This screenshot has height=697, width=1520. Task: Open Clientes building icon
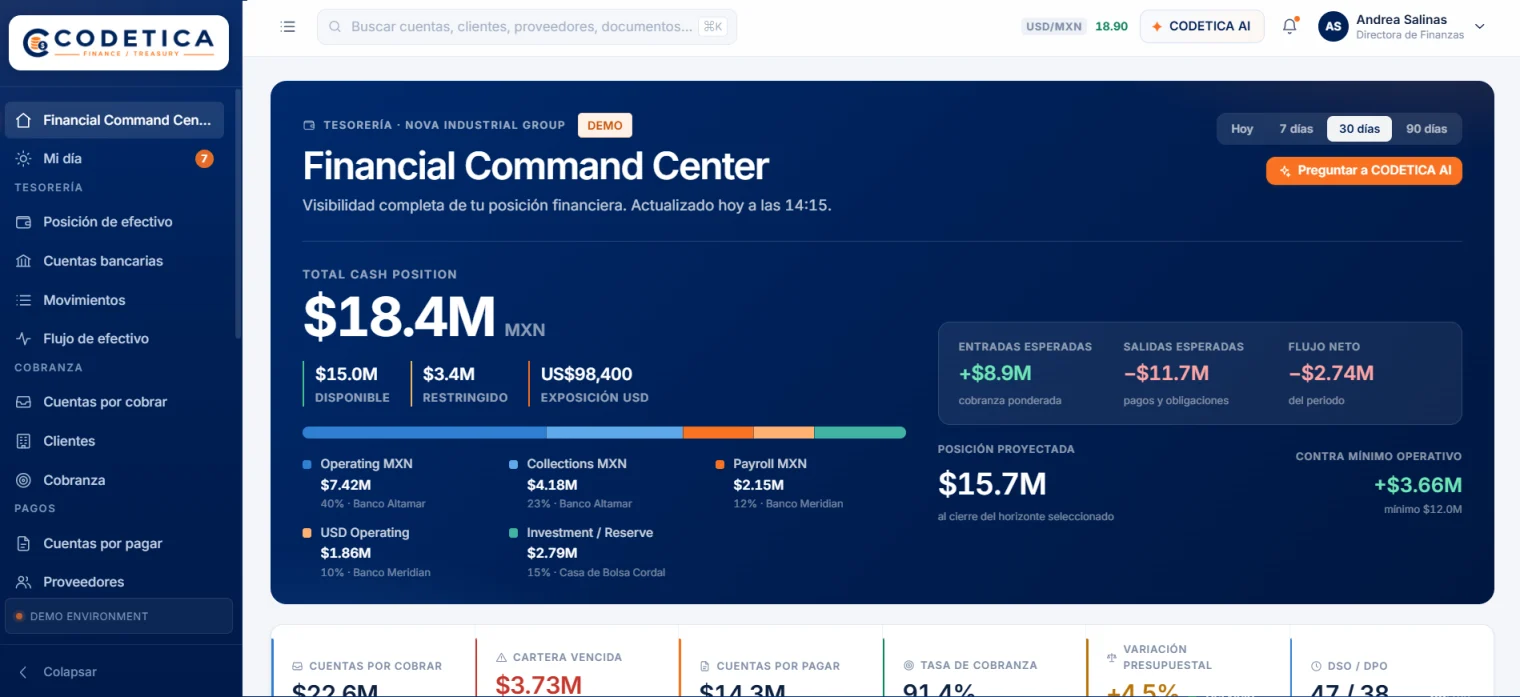click(x=23, y=441)
